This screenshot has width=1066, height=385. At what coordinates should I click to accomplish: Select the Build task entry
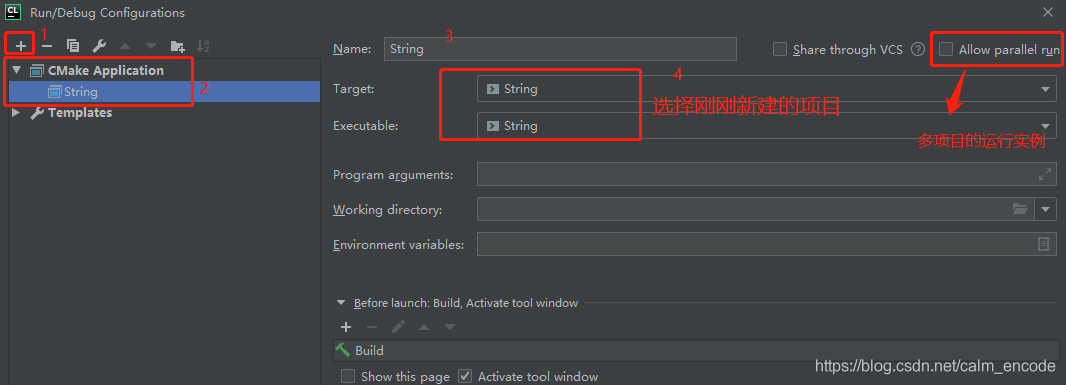click(695, 350)
